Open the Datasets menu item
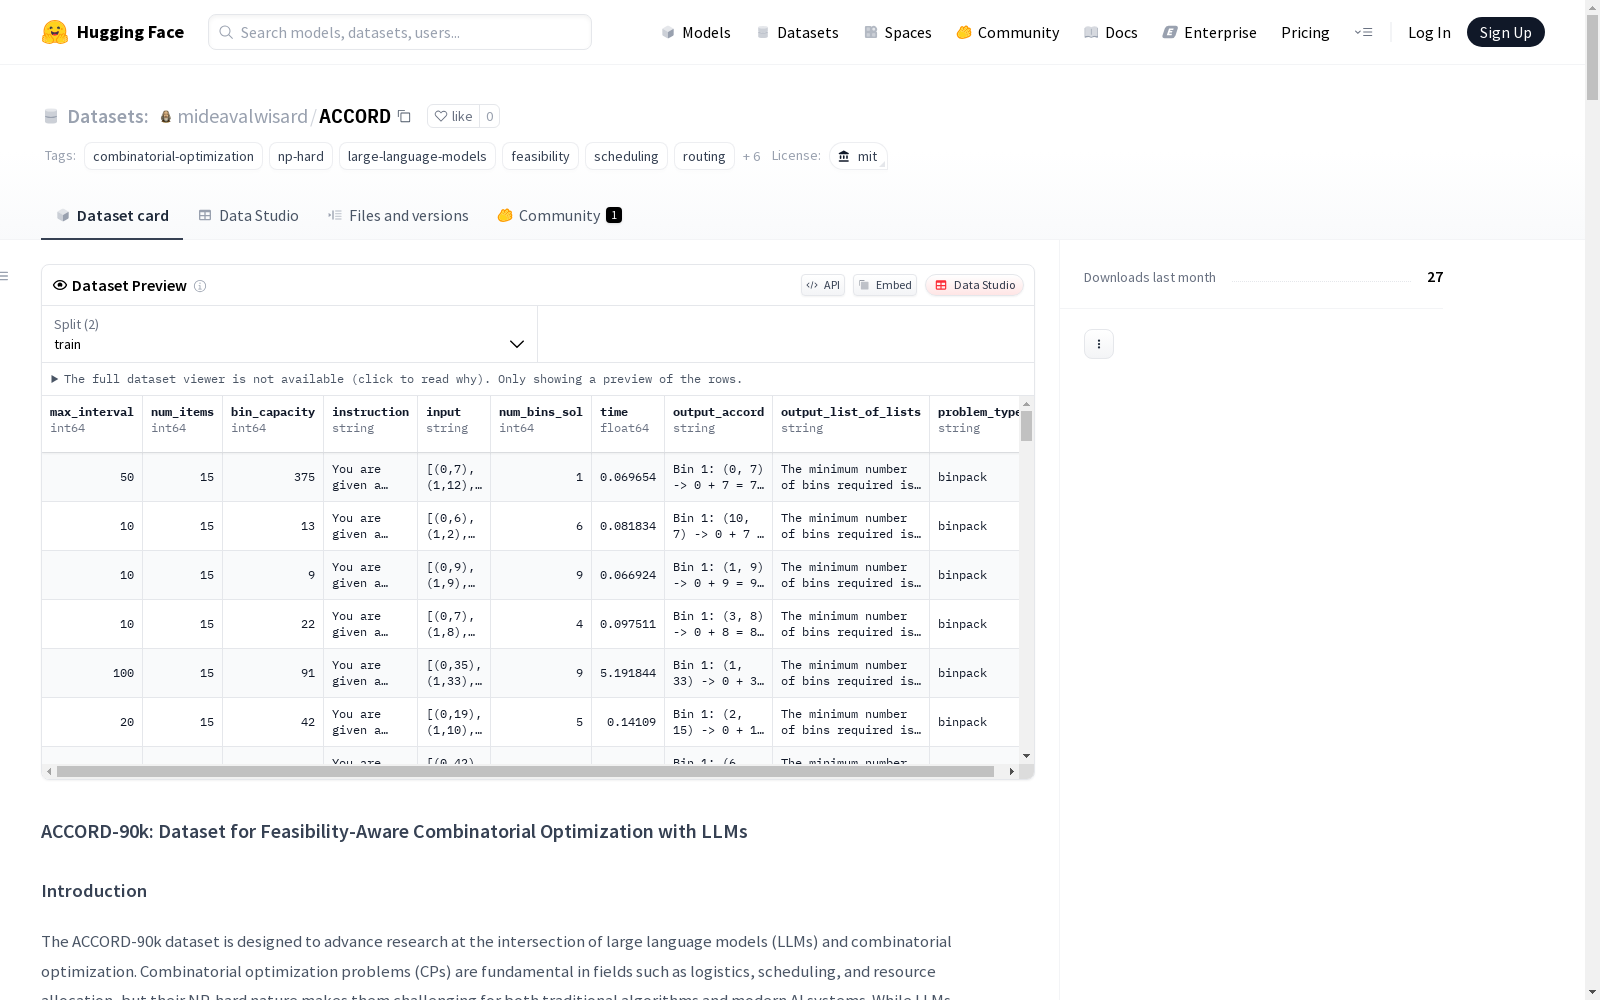 point(797,32)
